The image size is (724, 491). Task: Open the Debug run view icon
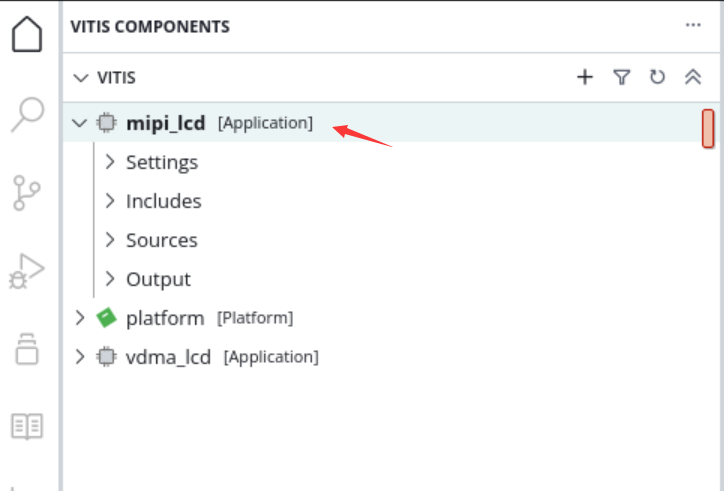(x=27, y=271)
